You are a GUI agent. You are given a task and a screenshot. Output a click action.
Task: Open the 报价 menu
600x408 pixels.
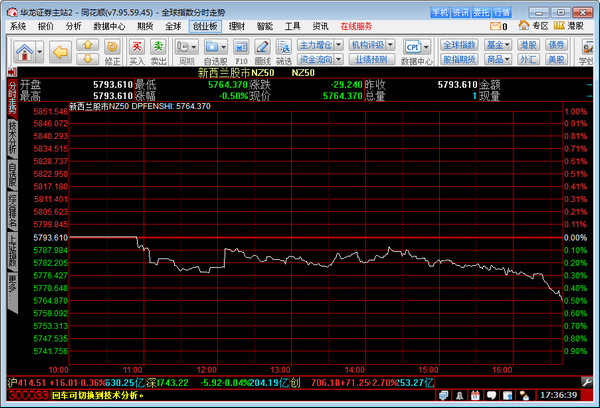[46, 26]
